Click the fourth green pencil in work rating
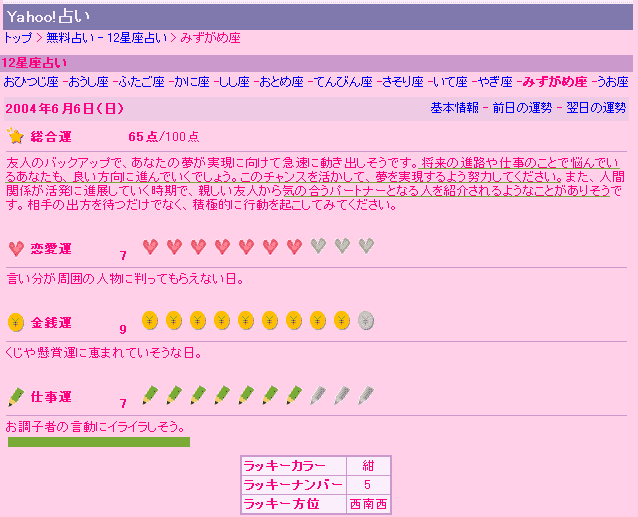The image size is (638, 517). (x=222, y=395)
